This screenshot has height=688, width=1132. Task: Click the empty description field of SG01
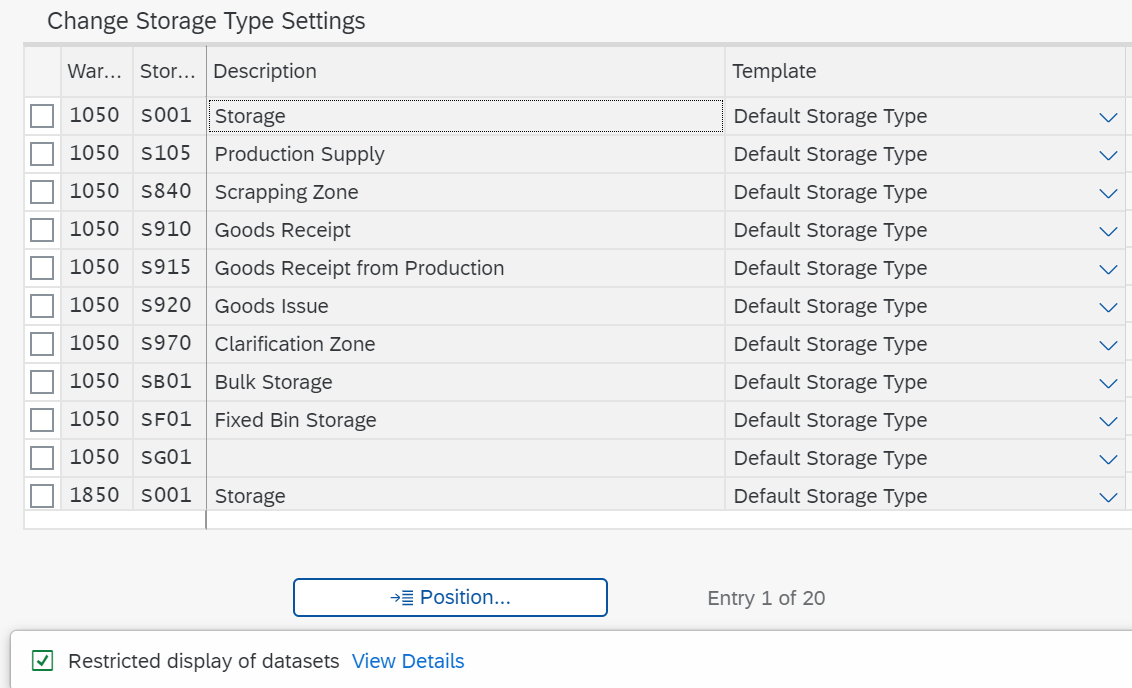(x=466, y=458)
